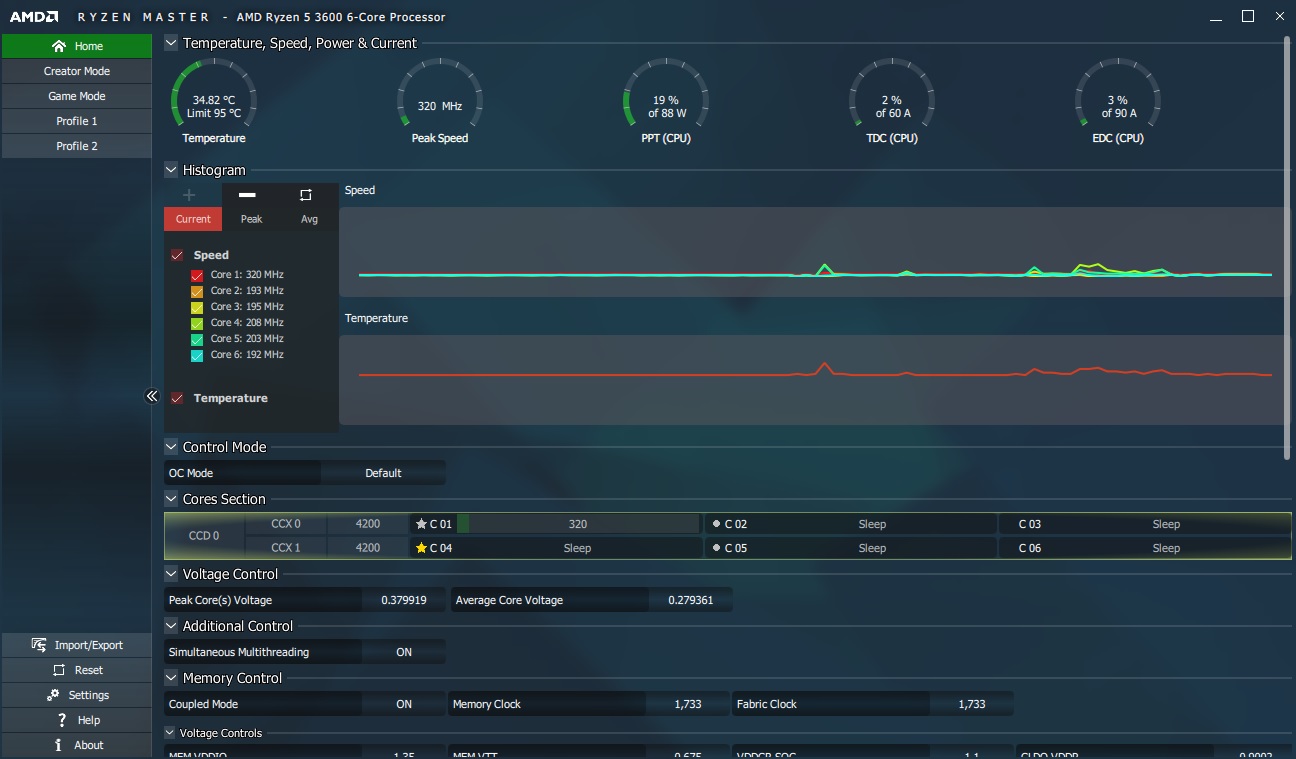Open the About page
The image size is (1296, 759).
click(76, 745)
